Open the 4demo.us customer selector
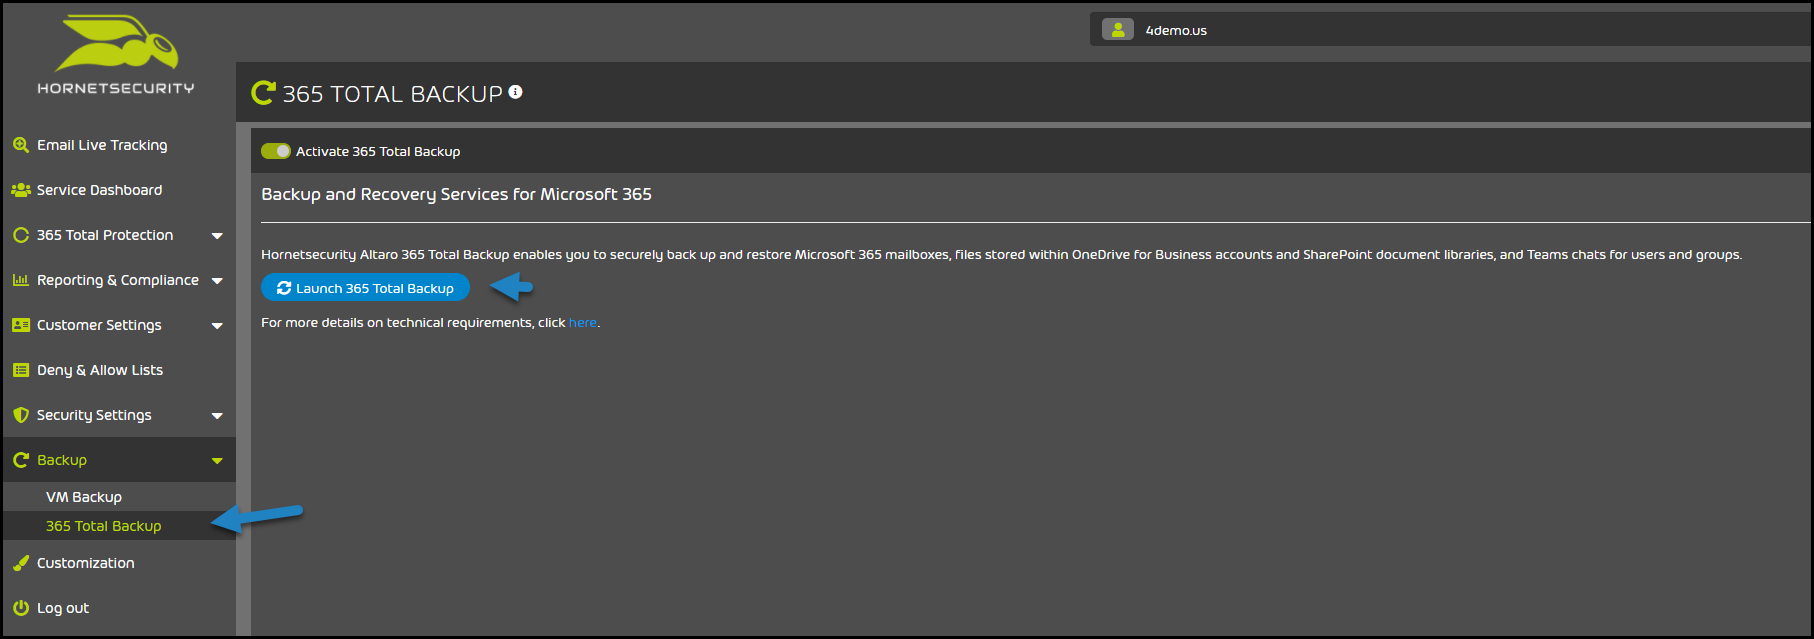 [x=1450, y=30]
